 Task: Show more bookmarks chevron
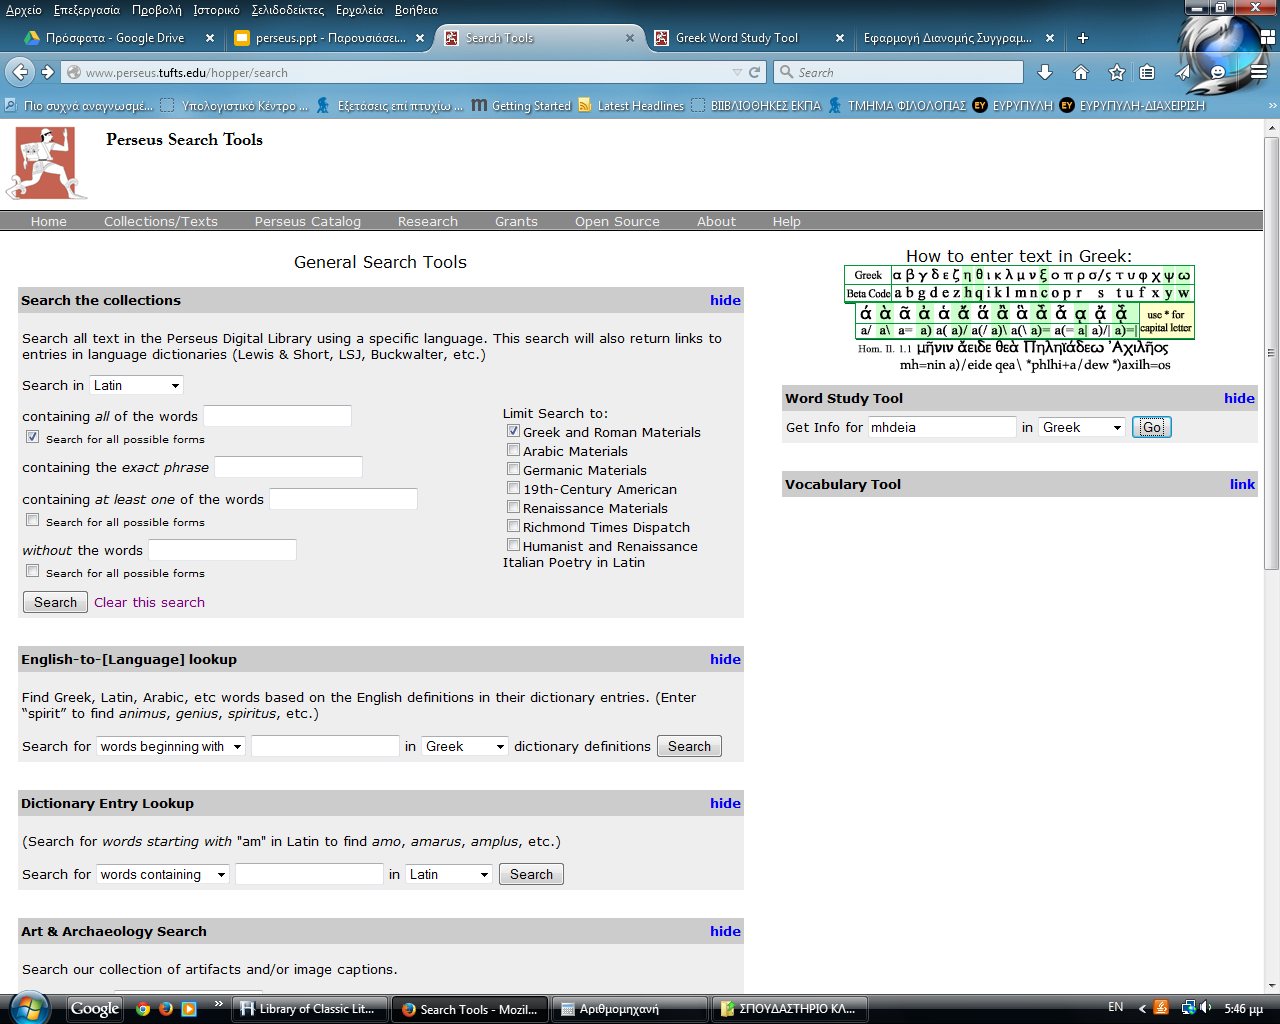point(1272,105)
